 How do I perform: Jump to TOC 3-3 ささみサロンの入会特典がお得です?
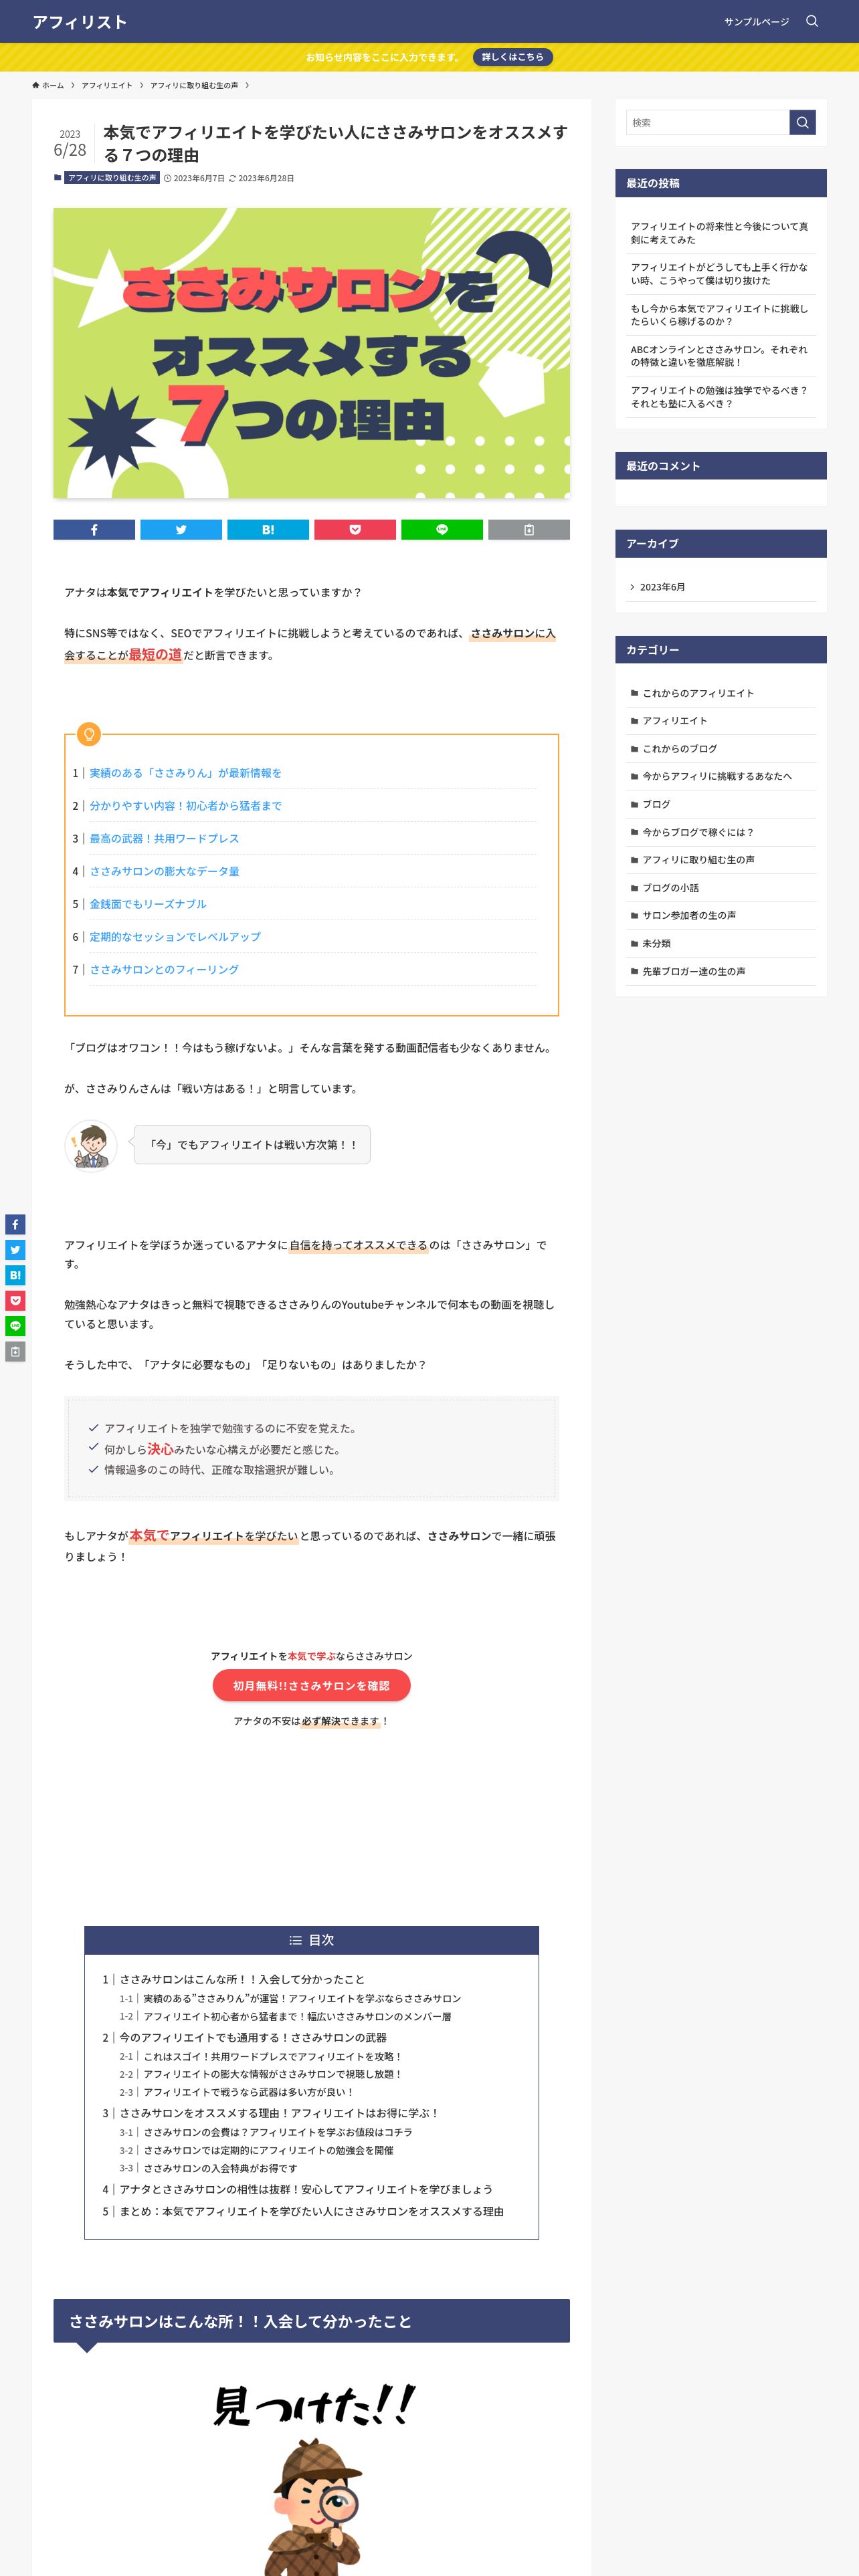pos(220,2168)
